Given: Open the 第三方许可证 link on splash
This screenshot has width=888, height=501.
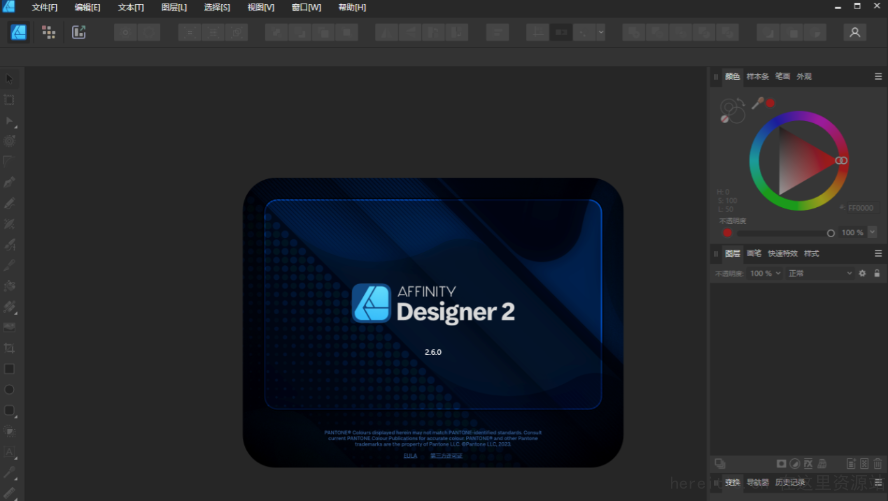Looking at the screenshot, I should tap(446, 456).
